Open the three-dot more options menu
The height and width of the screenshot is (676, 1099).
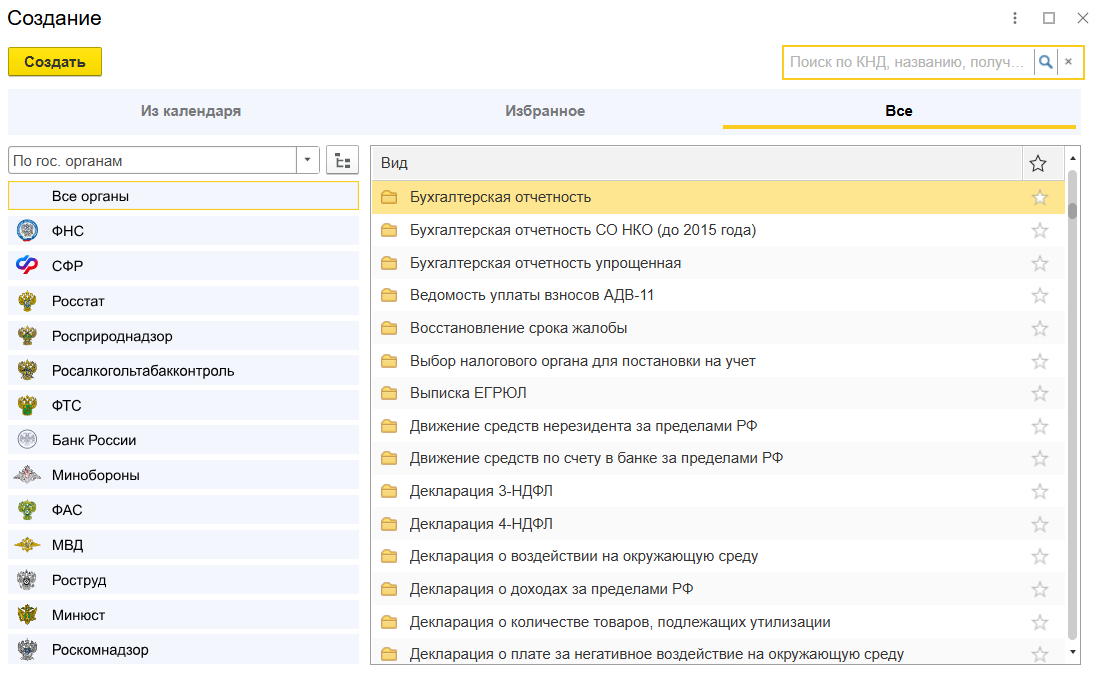pyautogui.click(x=1015, y=18)
